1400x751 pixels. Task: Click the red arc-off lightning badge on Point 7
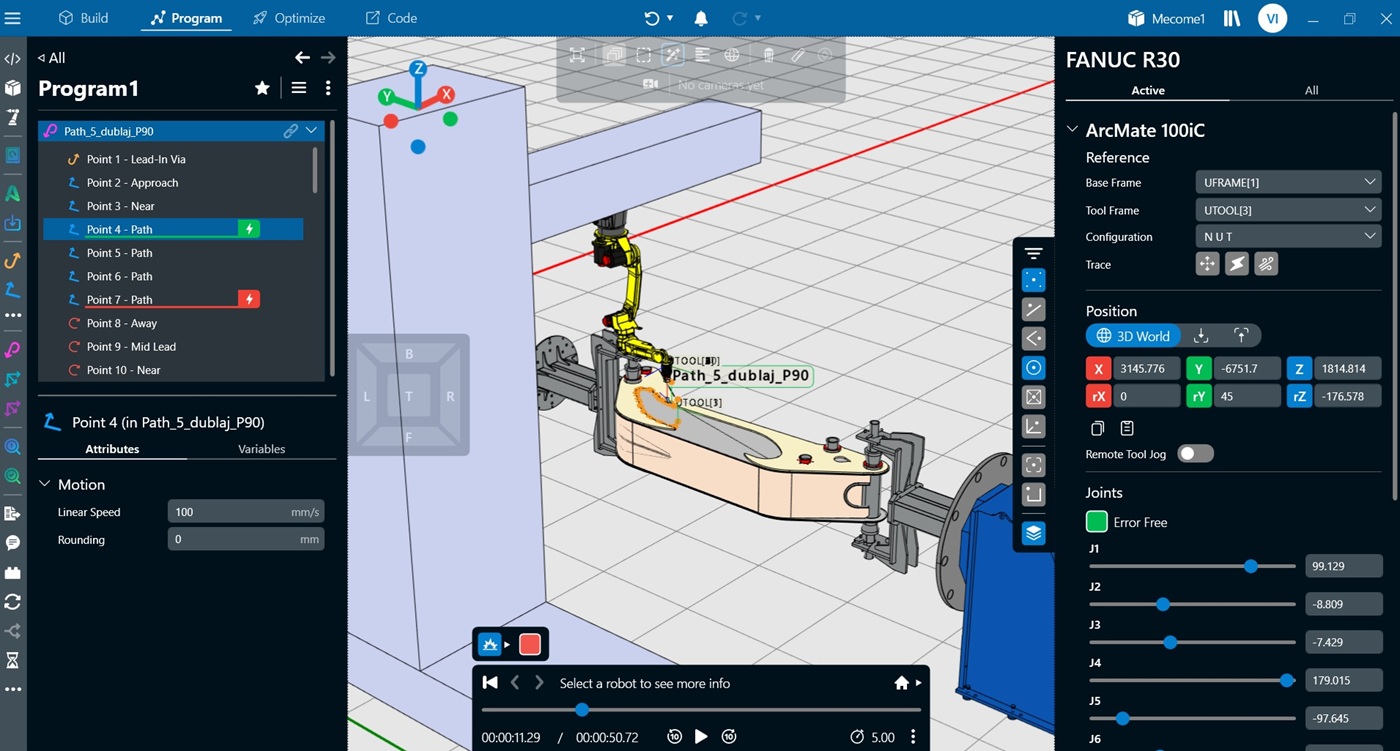[x=249, y=299]
